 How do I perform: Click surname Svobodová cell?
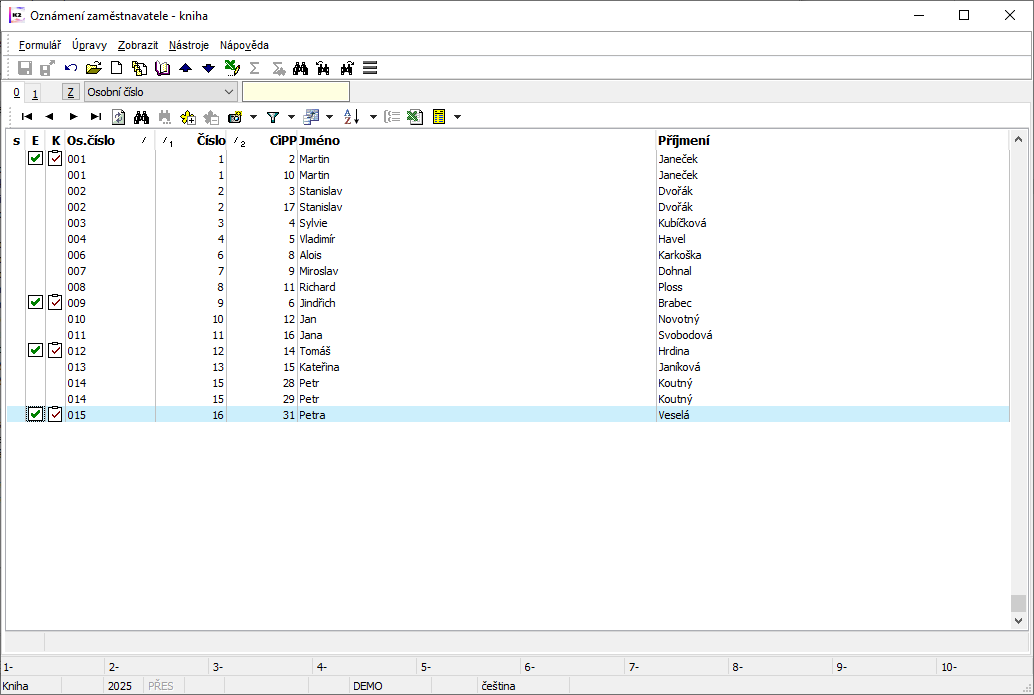coord(685,335)
